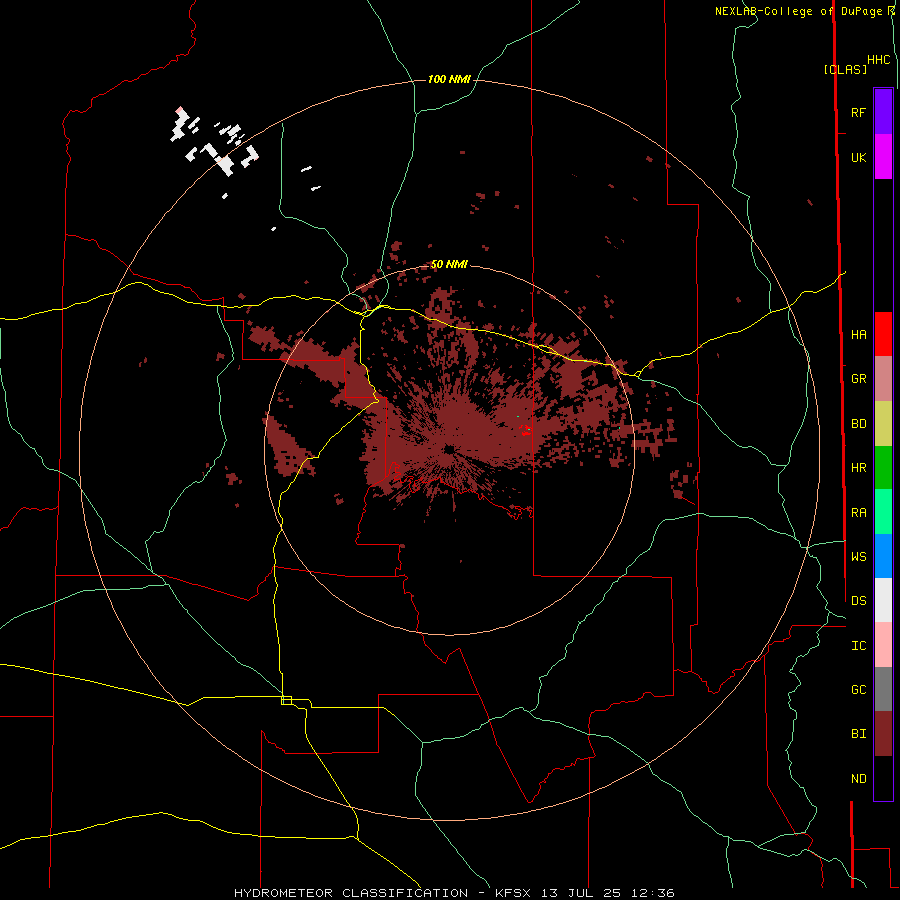Image resolution: width=900 pixels, height=900 pixels.
Task: Click the DS white legend swatch
Action: 883,600
